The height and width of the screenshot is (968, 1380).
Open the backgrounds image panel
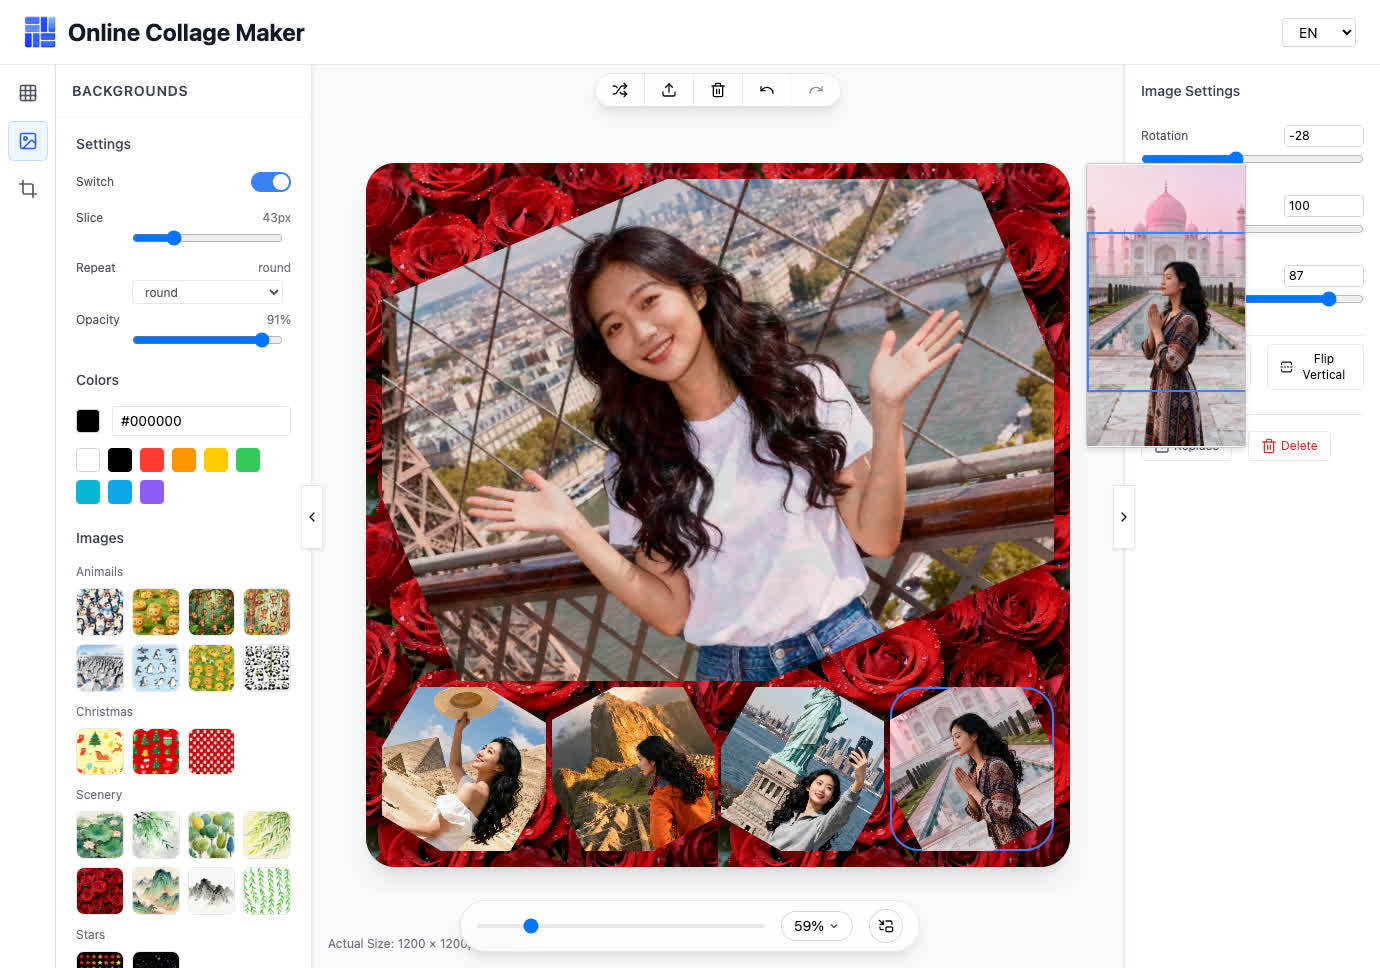pyautogui.click(x=28, y=141)
